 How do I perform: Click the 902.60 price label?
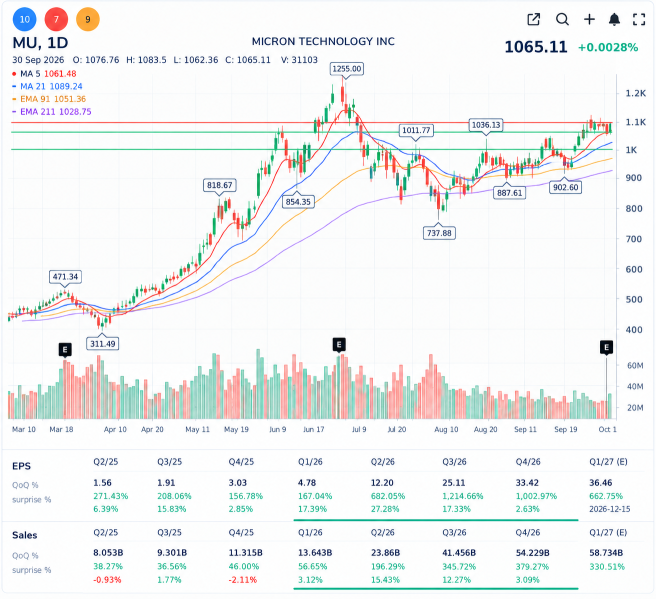(565, 187)
